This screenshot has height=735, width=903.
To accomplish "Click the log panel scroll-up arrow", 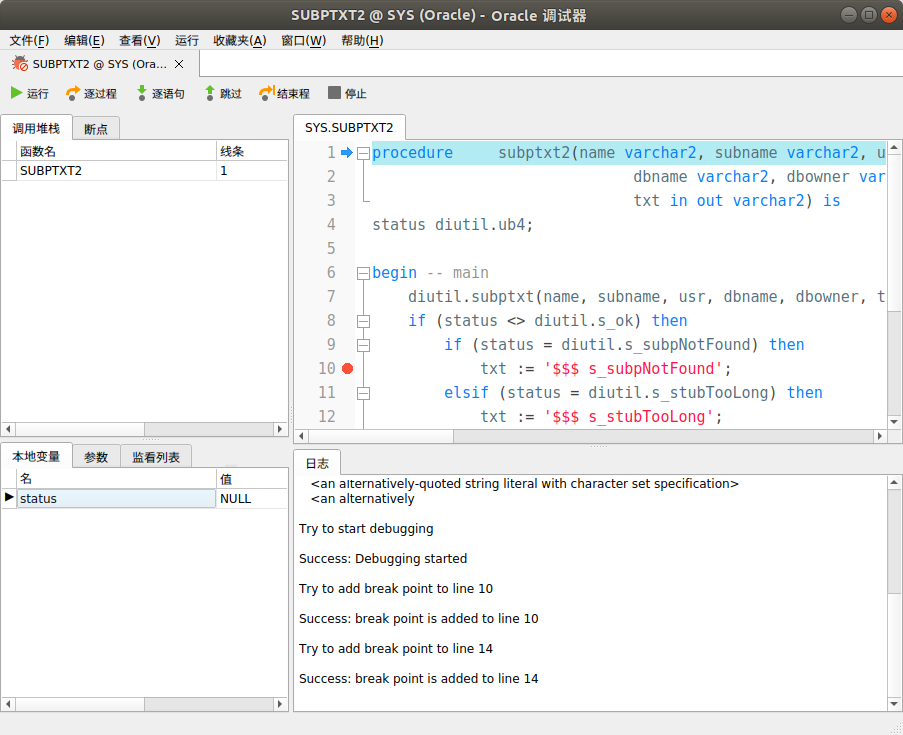I will tap(894, 482).
